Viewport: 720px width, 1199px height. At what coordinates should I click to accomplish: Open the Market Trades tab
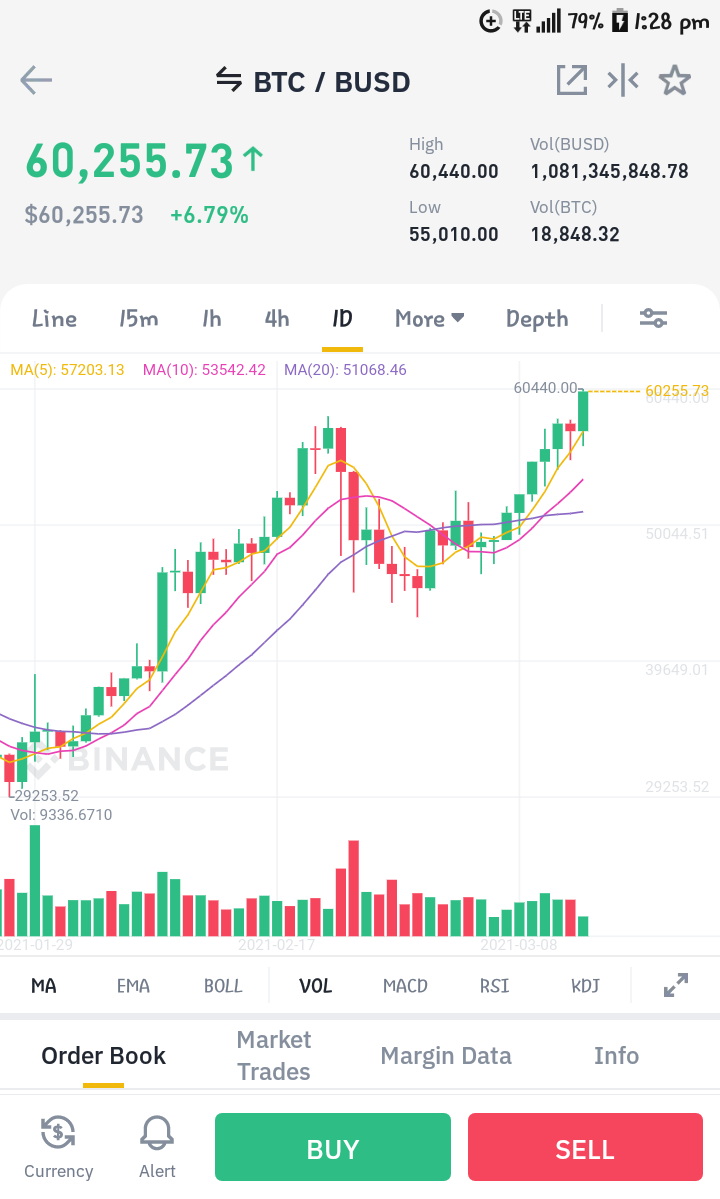(274, 1055)
